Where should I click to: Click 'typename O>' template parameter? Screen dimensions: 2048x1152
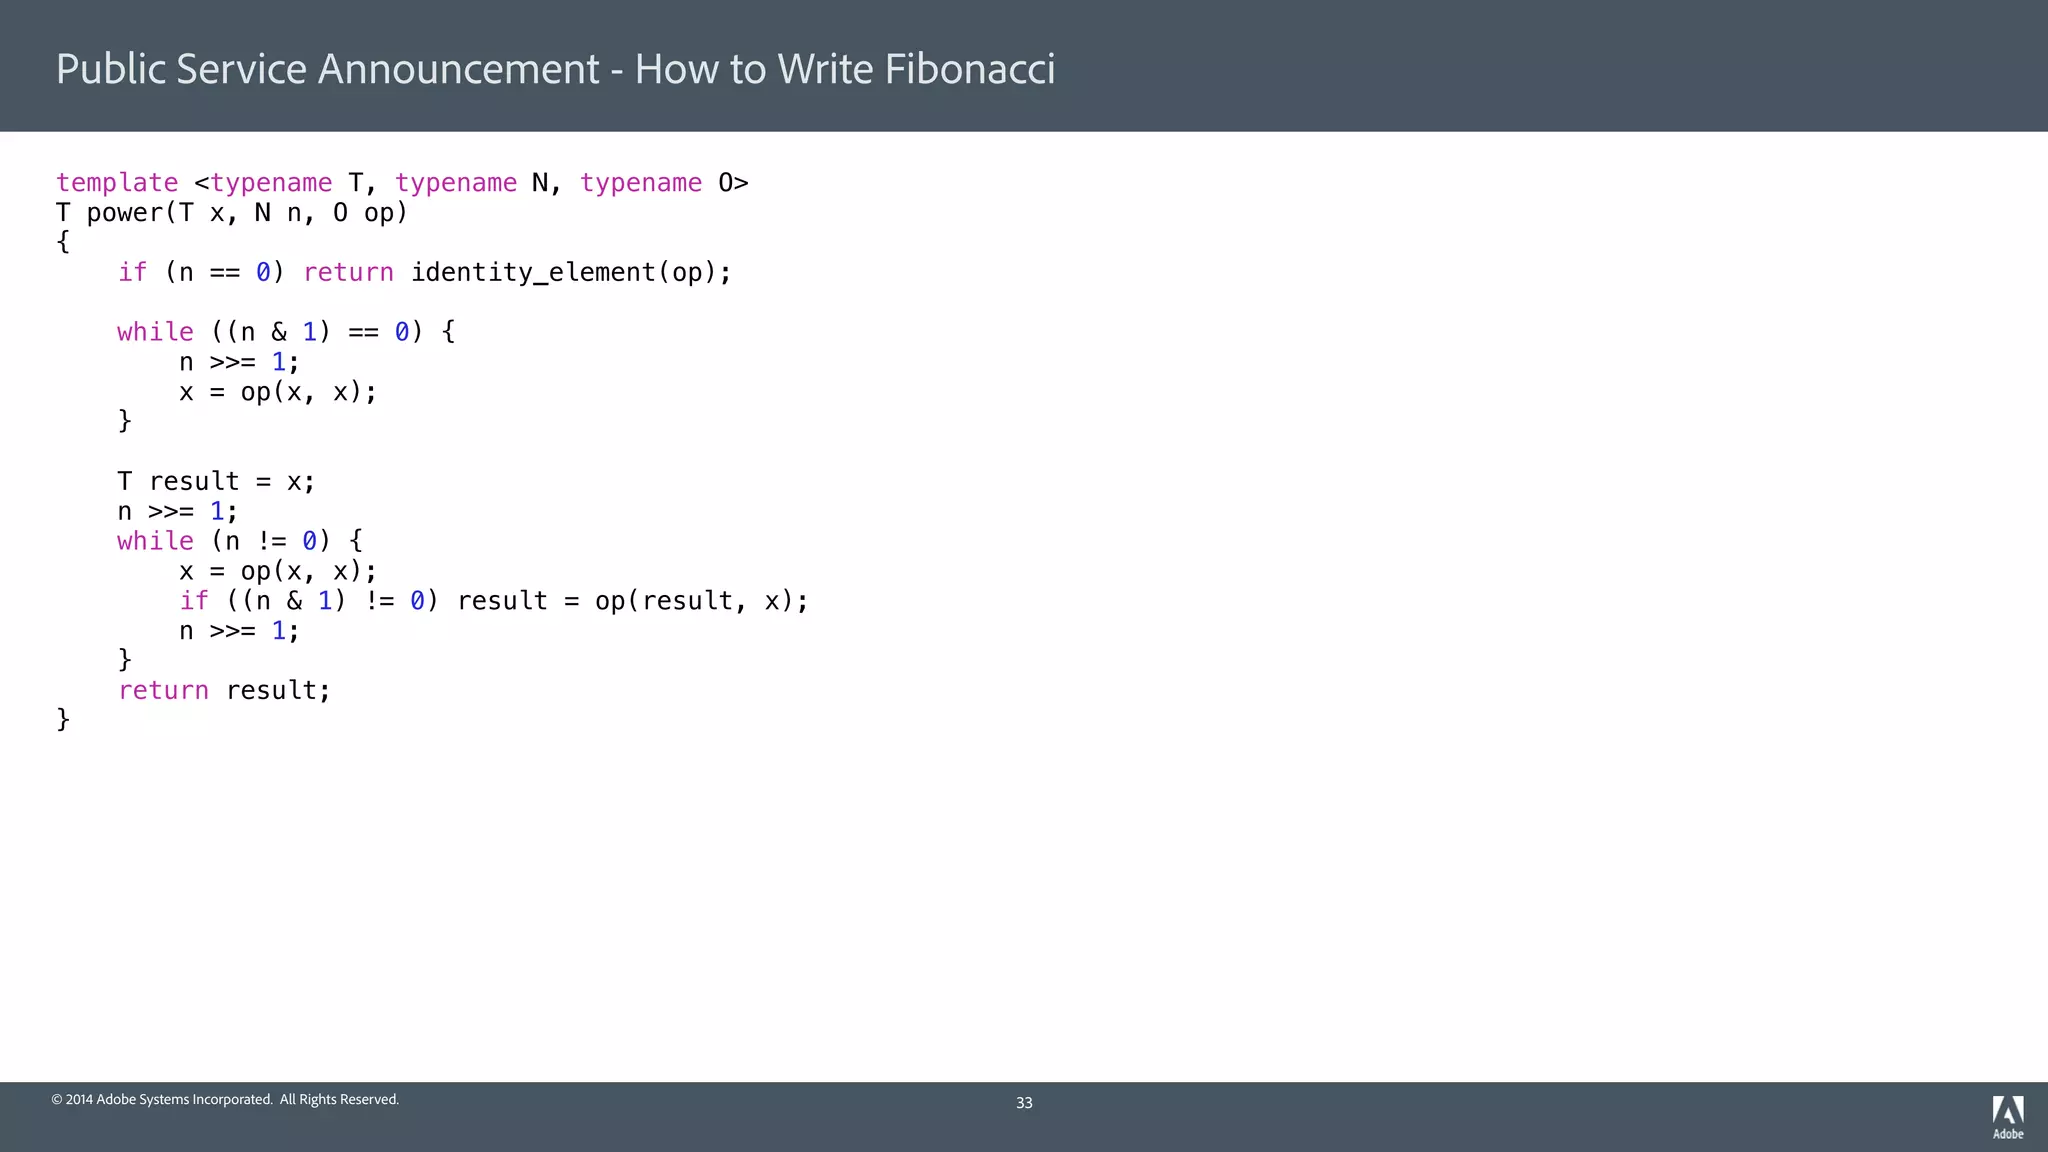(x=664, y=183)
